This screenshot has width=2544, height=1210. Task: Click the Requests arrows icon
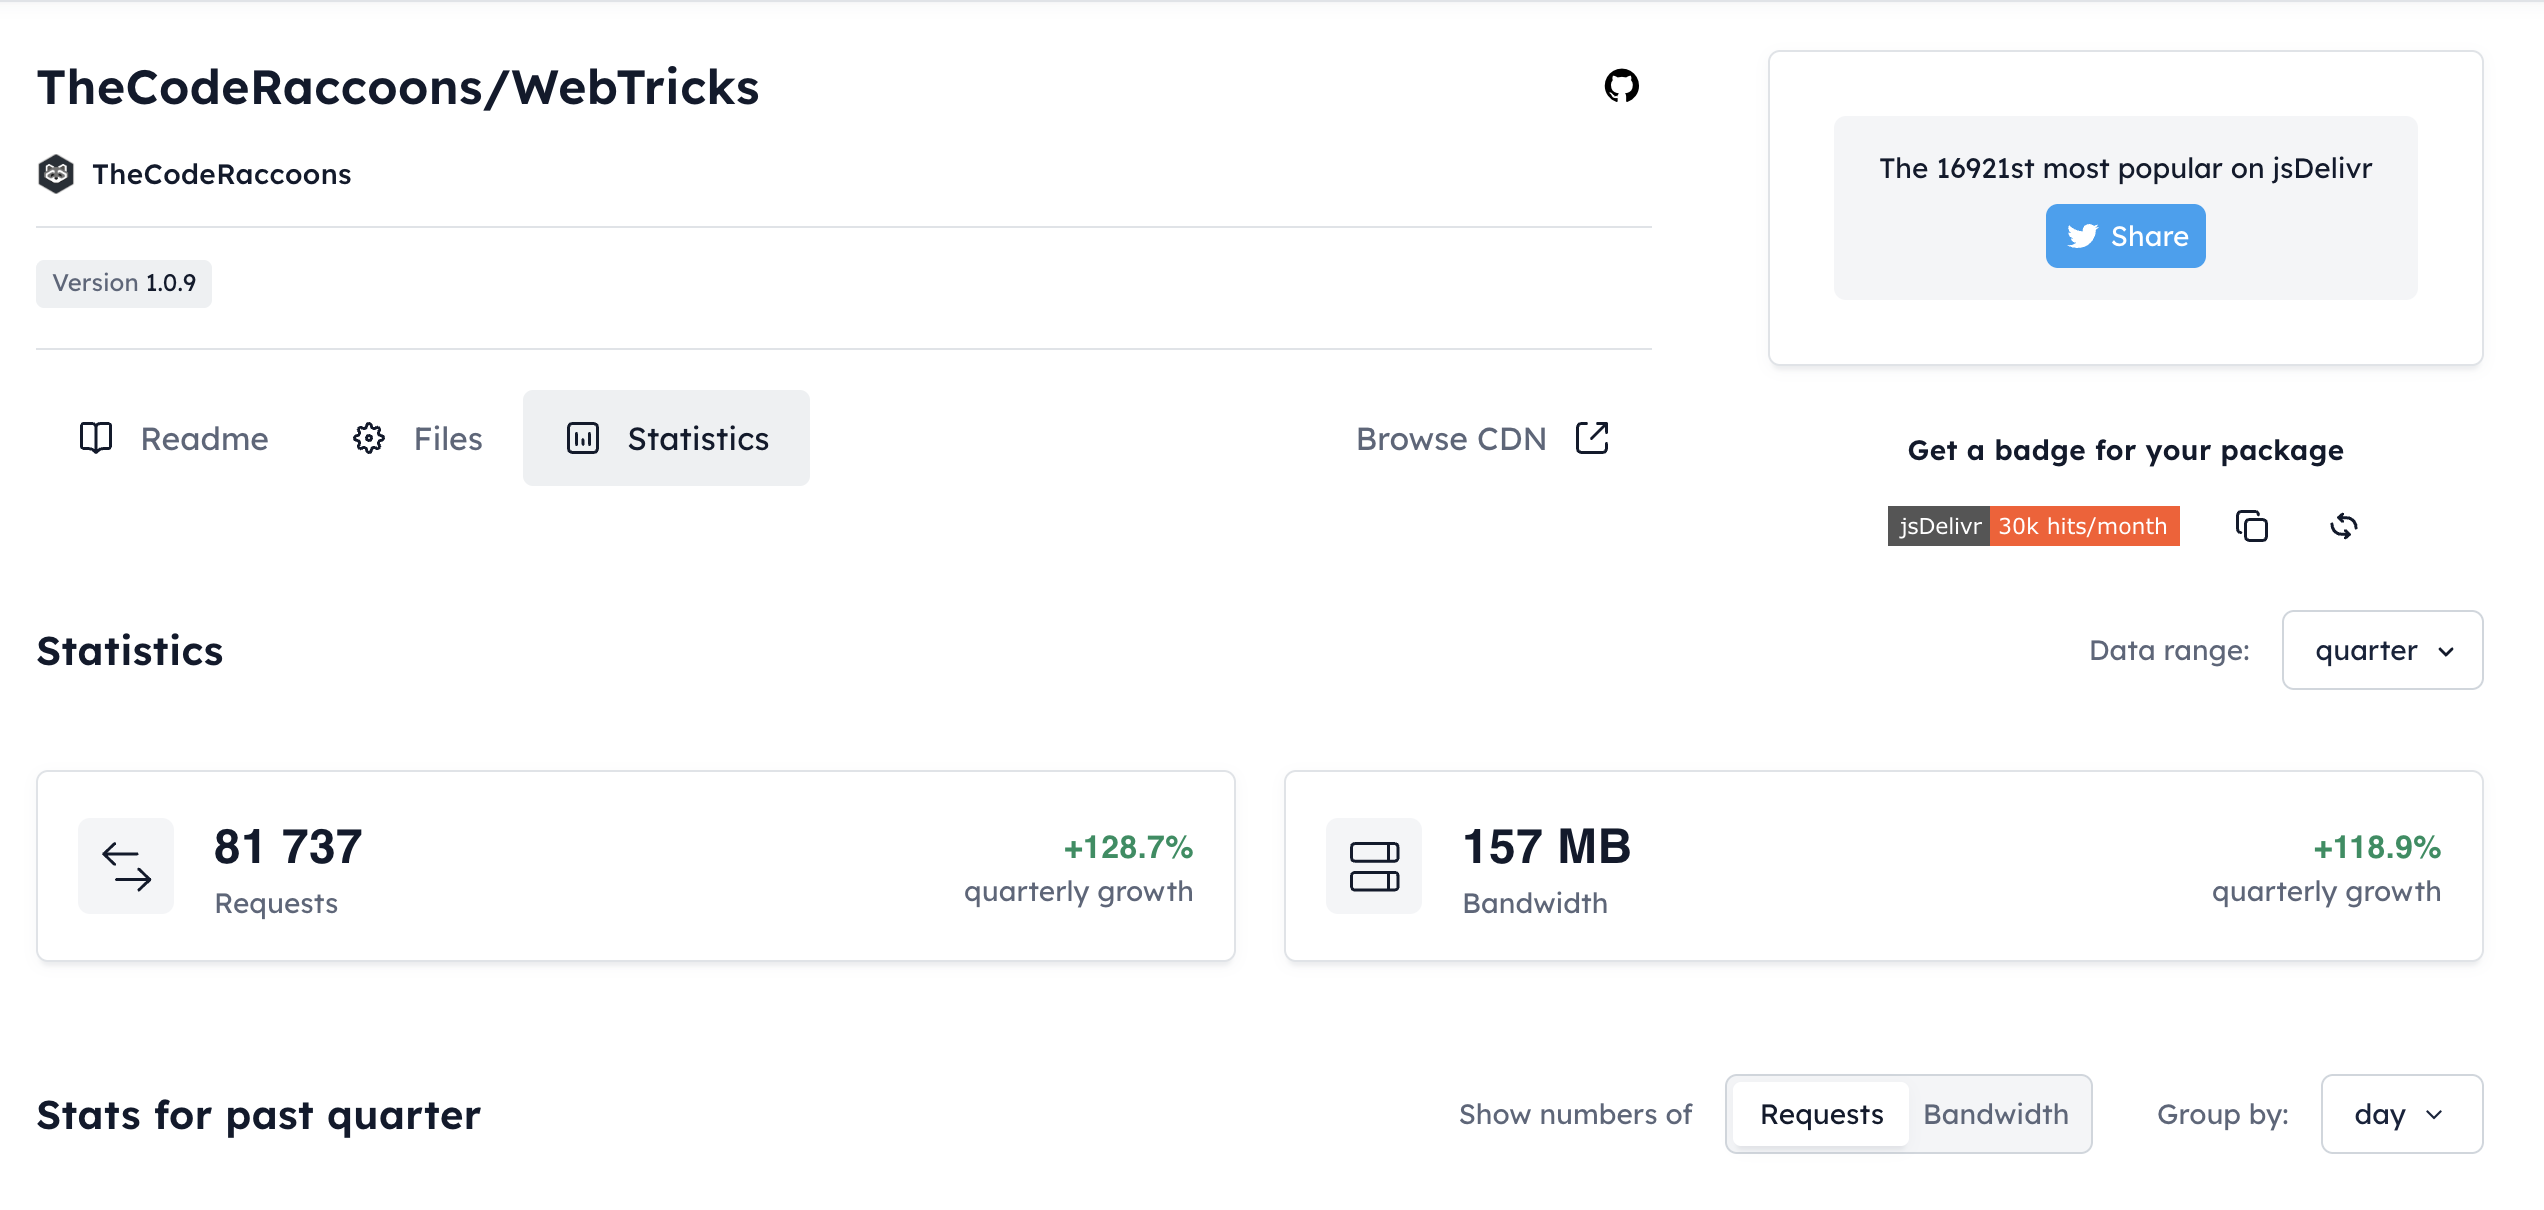tap(126, 866)
